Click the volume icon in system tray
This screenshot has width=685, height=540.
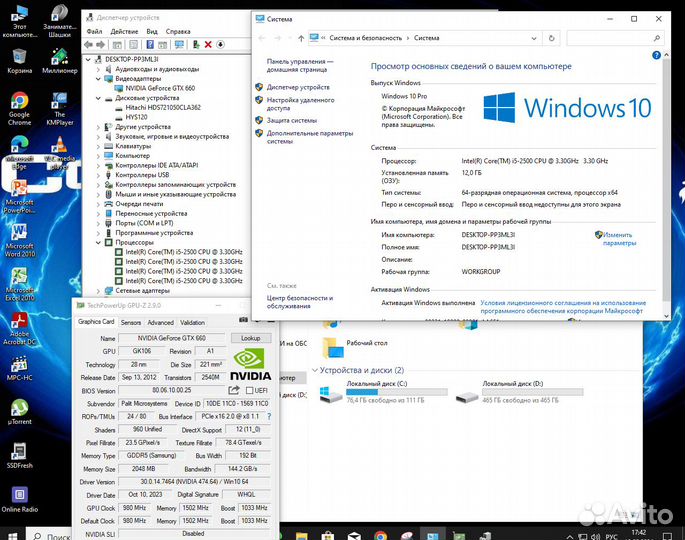(x=595, y=536)
